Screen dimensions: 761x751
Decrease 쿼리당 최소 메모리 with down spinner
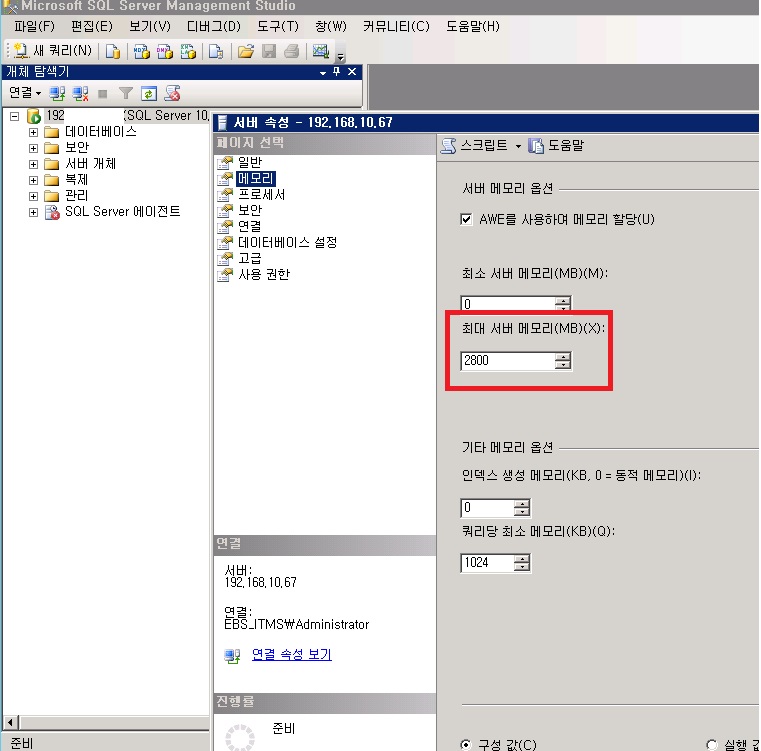[522, 567]
